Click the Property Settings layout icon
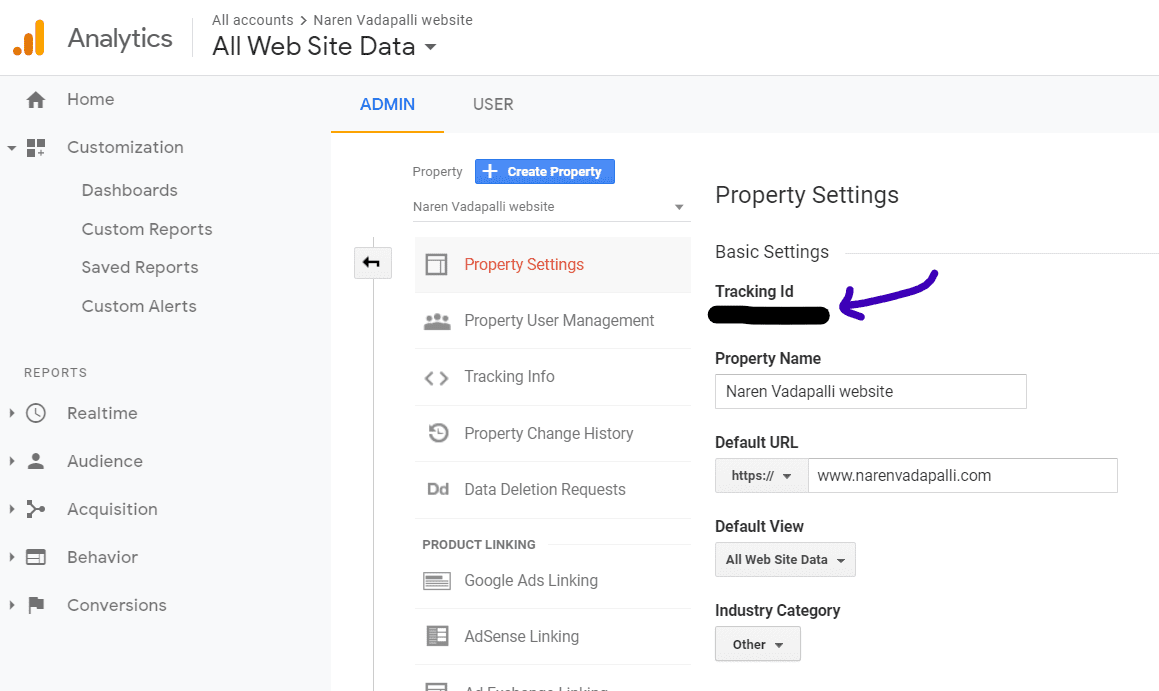Screen dimensions: 1159x691 [437, 265]
